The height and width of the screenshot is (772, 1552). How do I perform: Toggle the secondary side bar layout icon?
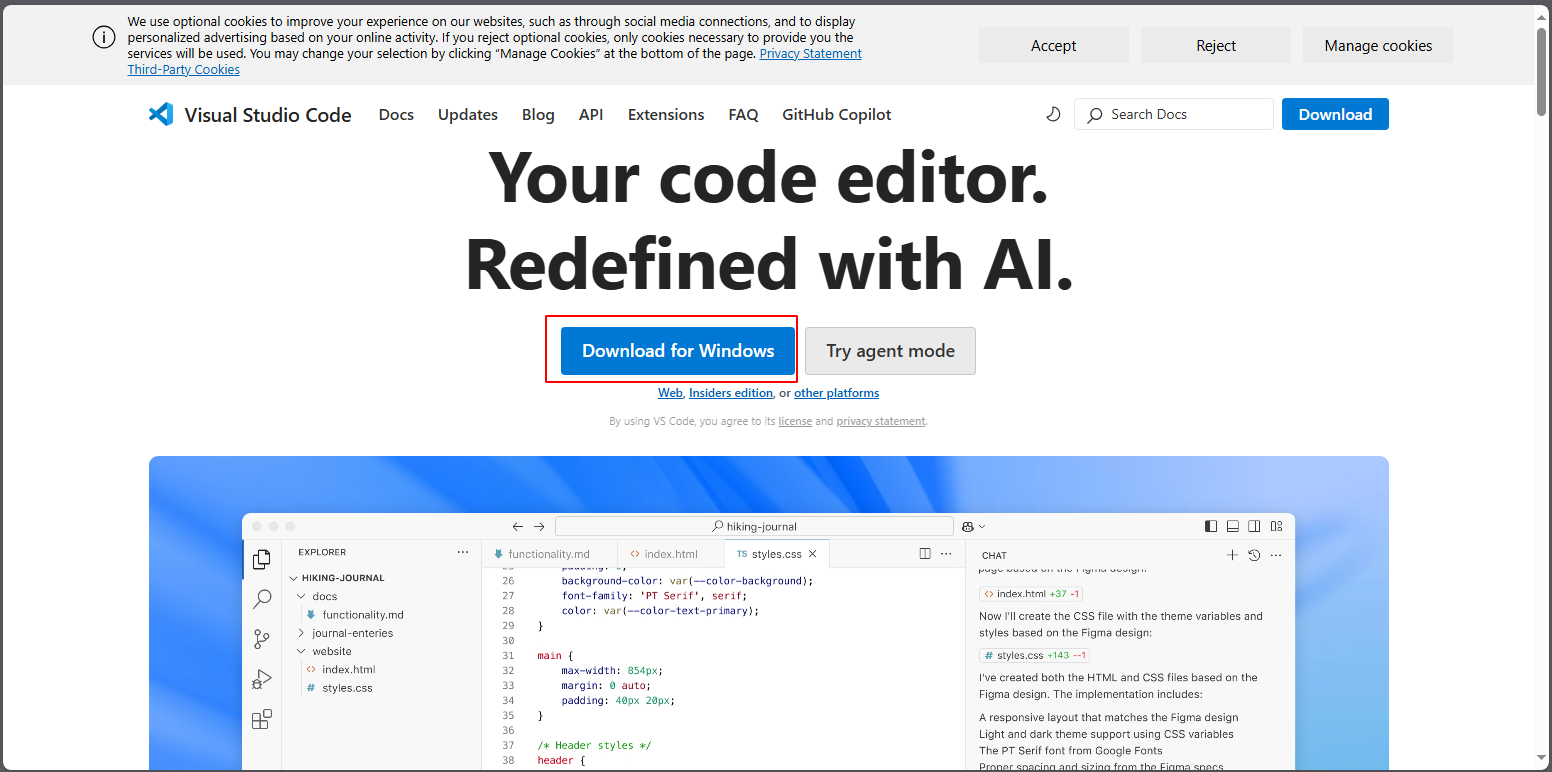point(1254,526)
